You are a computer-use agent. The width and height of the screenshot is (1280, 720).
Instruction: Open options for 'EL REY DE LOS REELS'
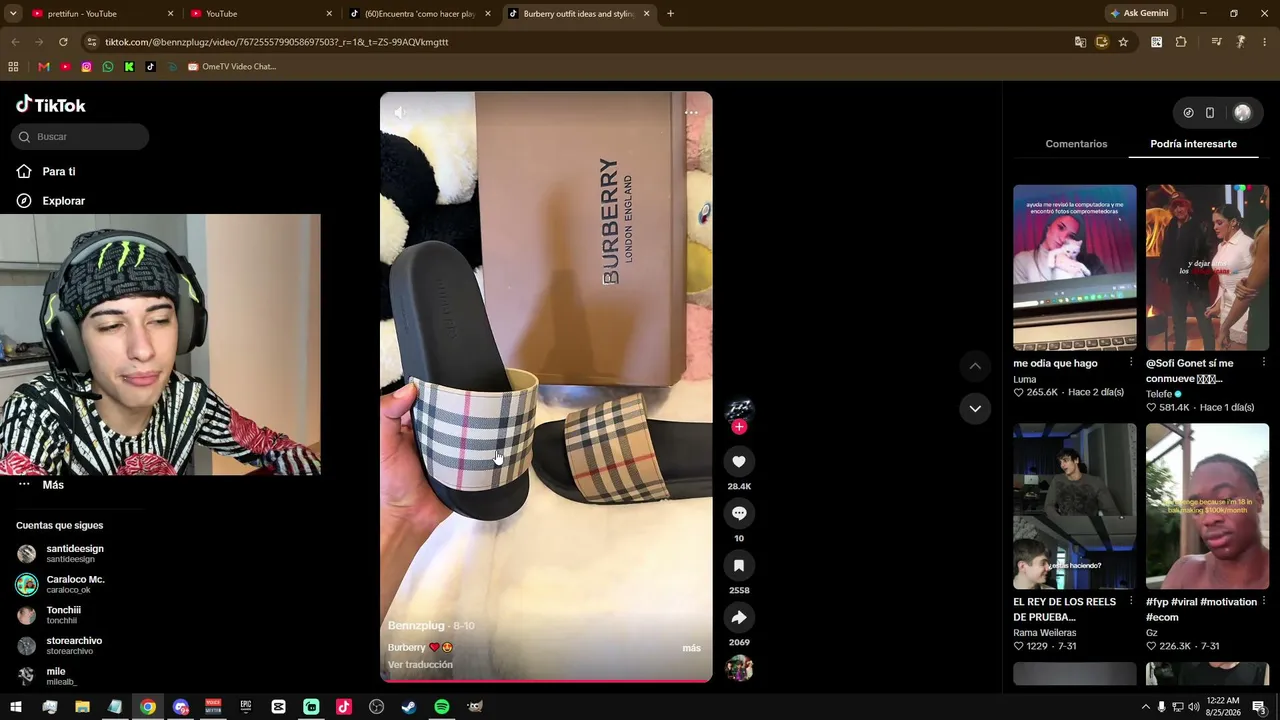coord(1131,601)
